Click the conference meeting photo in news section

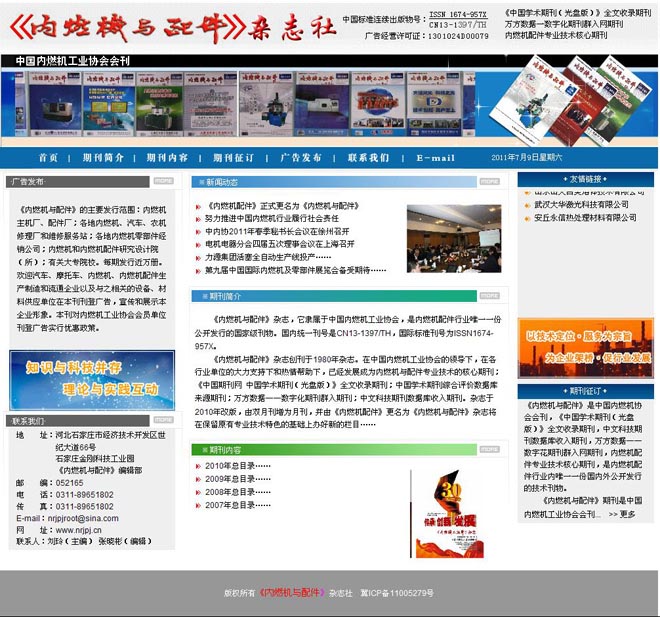tap(454, 239)
